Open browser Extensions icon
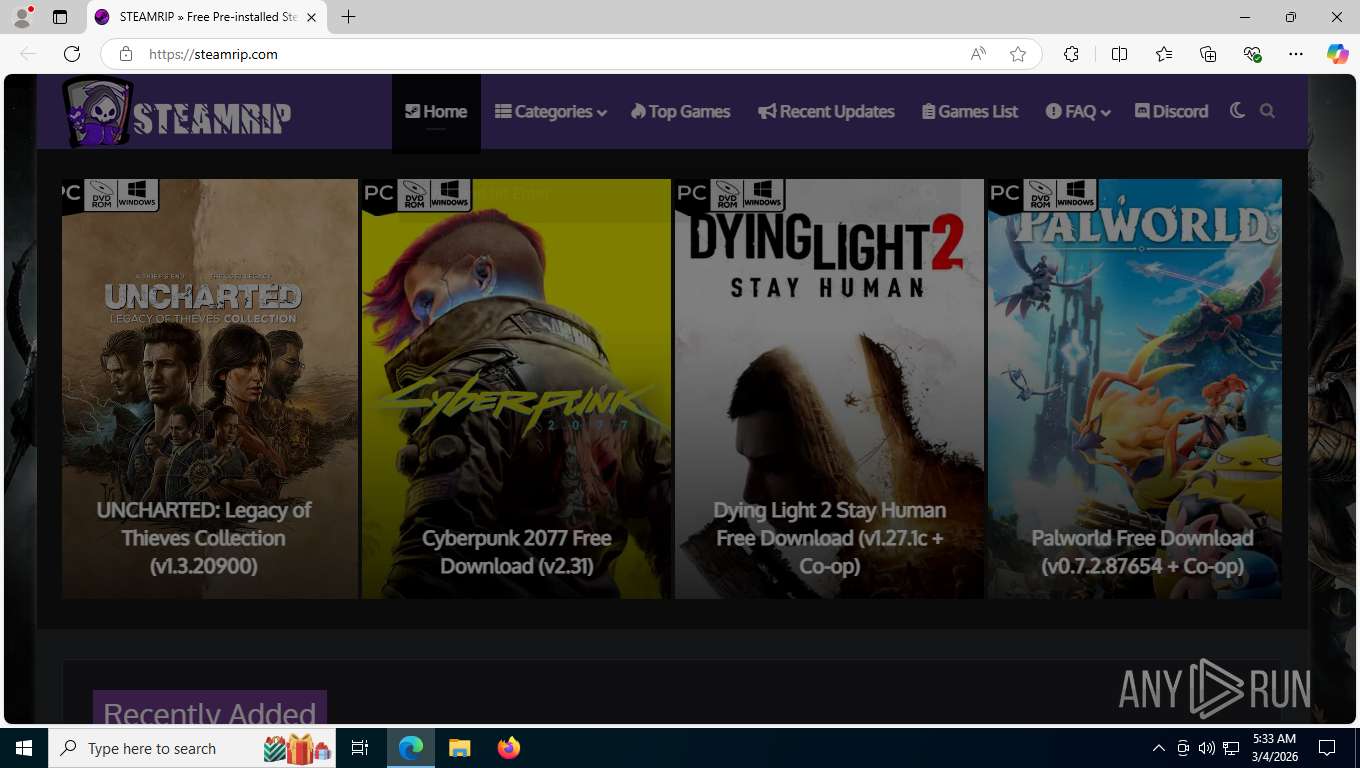The width and height of the screenshot is (1360, 768). [x=1071, y=54]
